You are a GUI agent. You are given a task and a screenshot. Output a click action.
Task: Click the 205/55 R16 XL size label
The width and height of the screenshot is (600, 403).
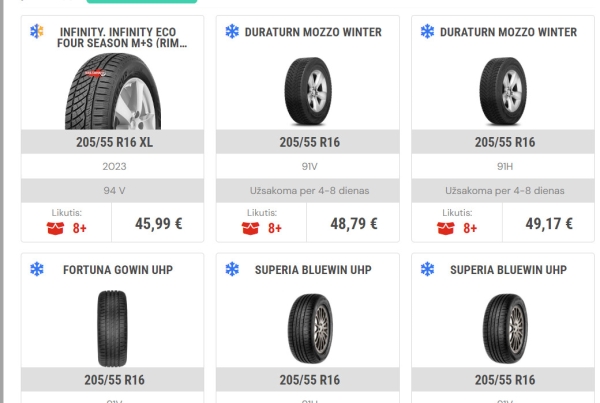112,142
